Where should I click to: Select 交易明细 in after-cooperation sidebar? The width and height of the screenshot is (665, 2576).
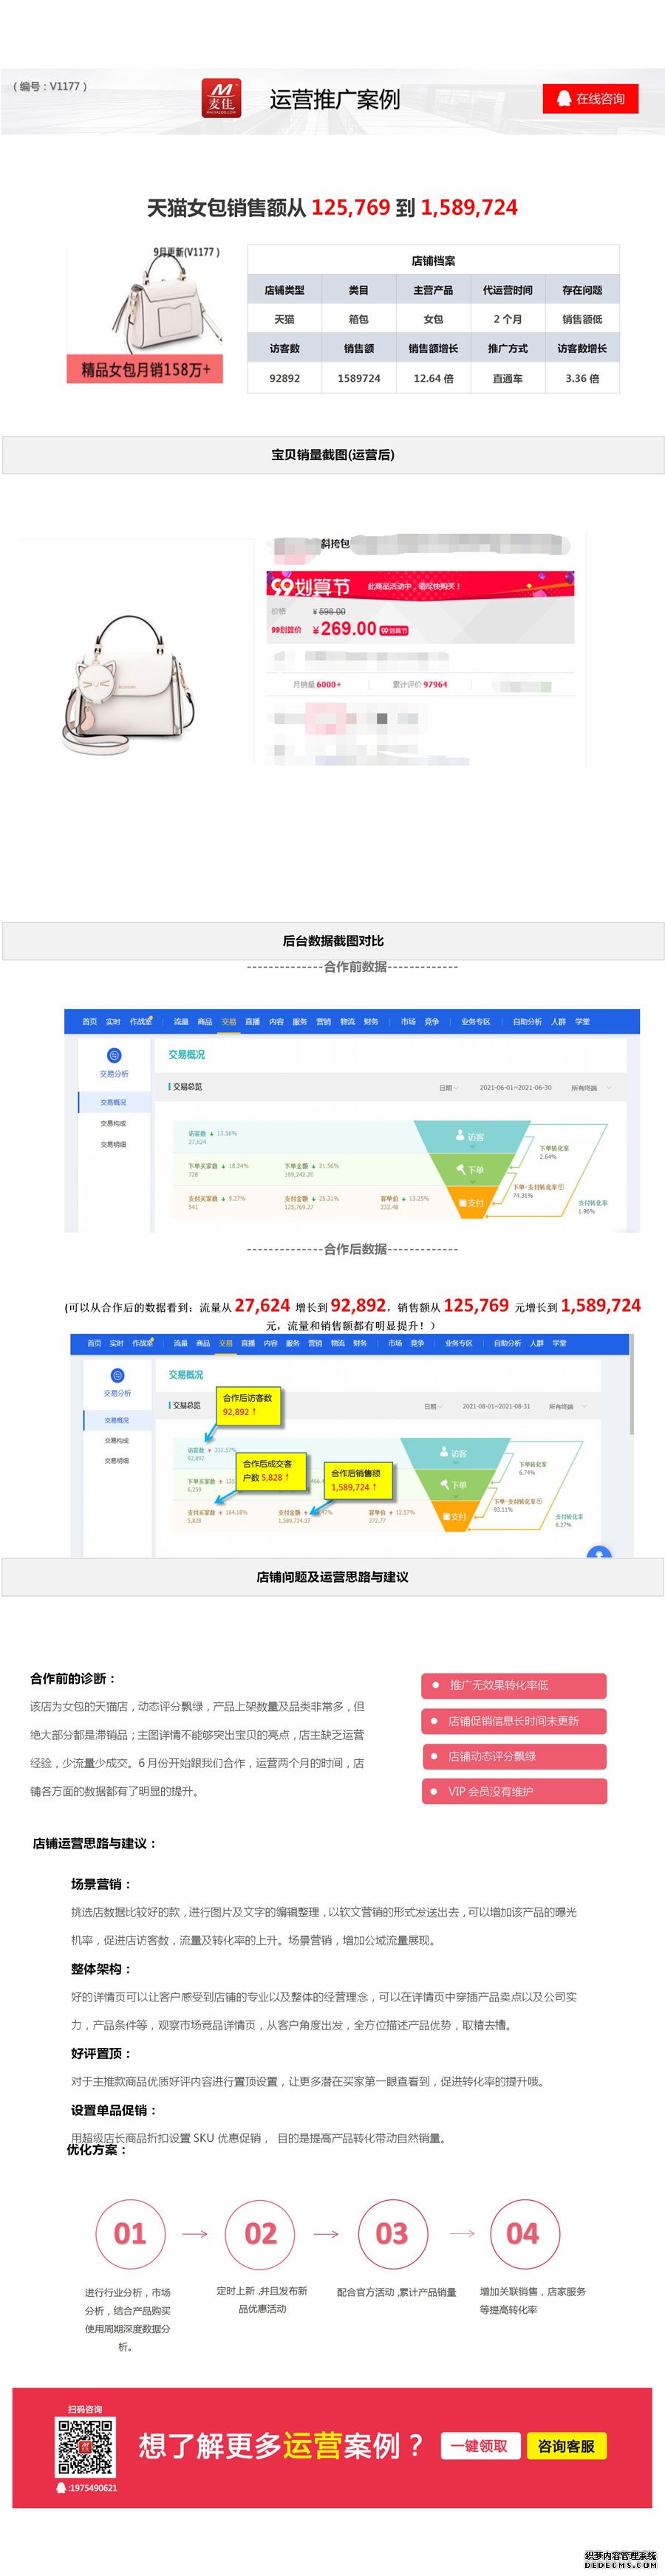coord(117,1461)
